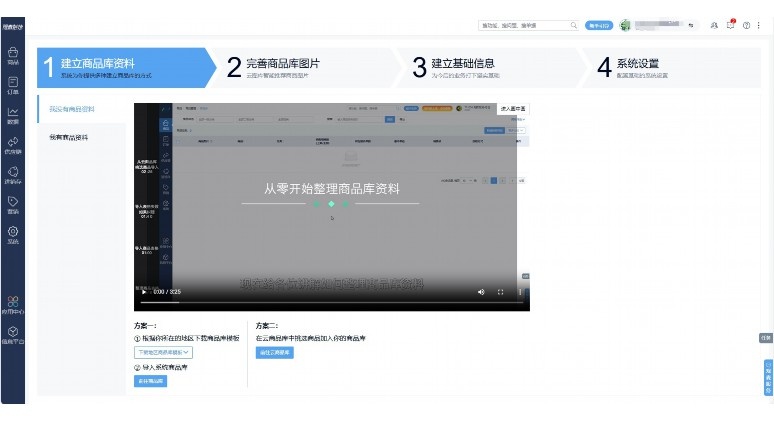Click the switch-account arrows icon in header
Viewport: 774px width, 421px height.
click(x=691, y=25)
